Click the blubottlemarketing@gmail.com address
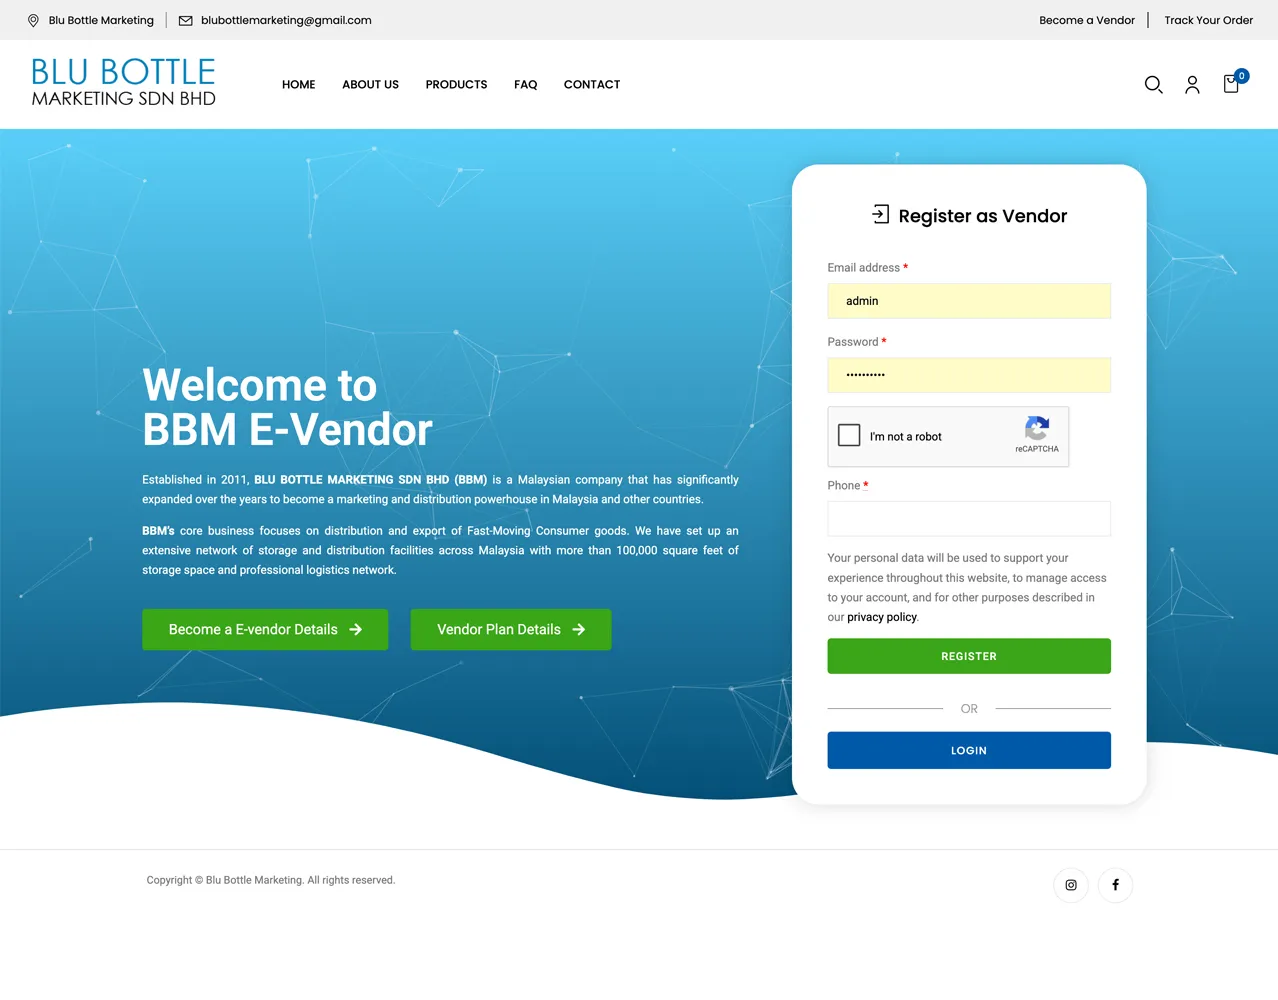 pos(286,20)
